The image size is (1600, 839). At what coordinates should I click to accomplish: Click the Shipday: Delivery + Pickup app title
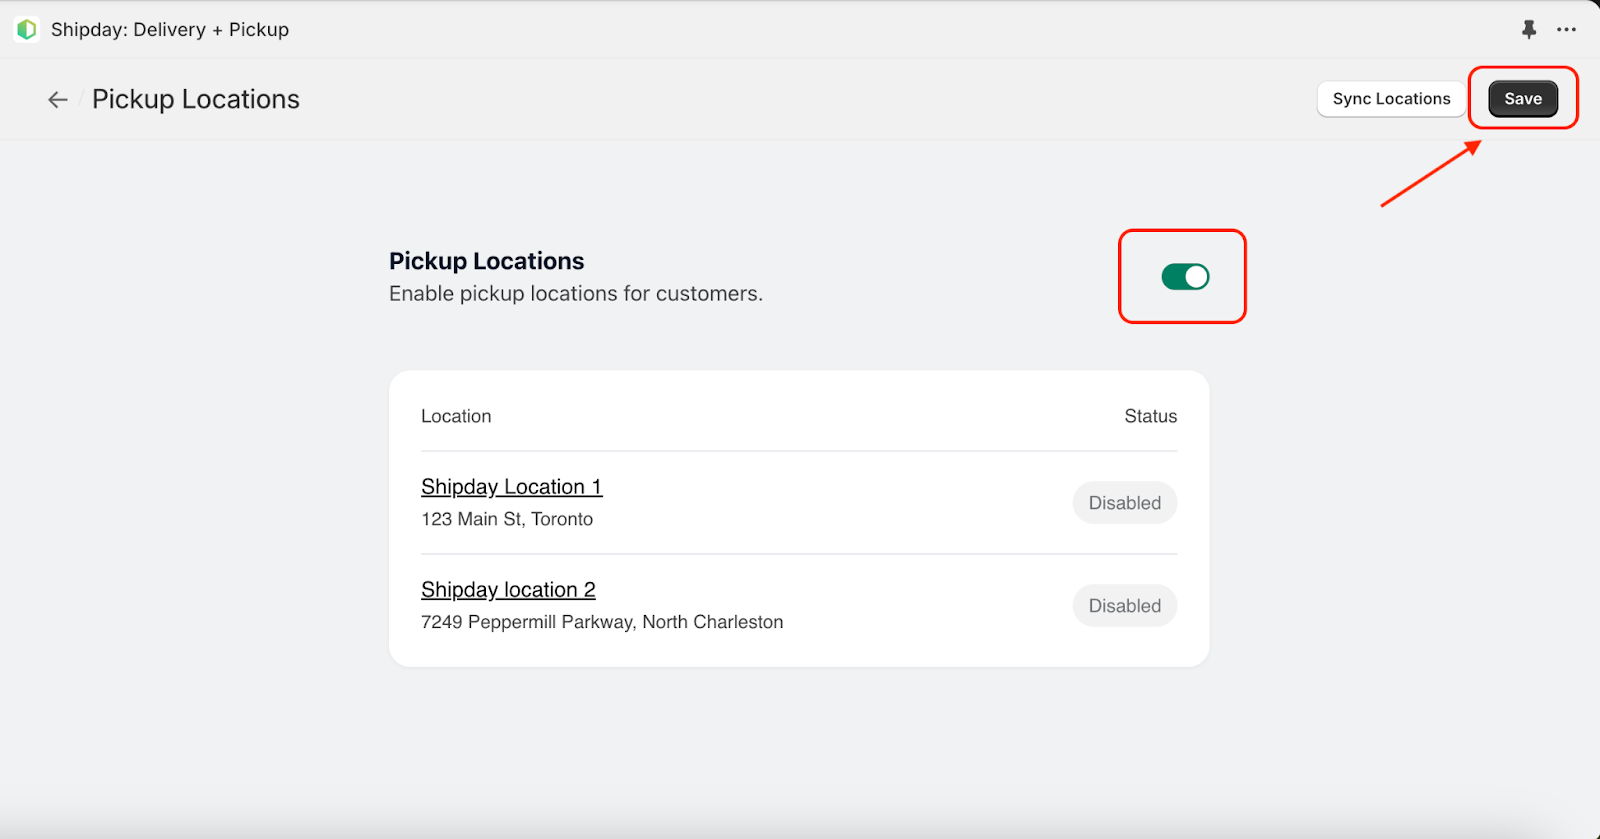coord(170,30)
